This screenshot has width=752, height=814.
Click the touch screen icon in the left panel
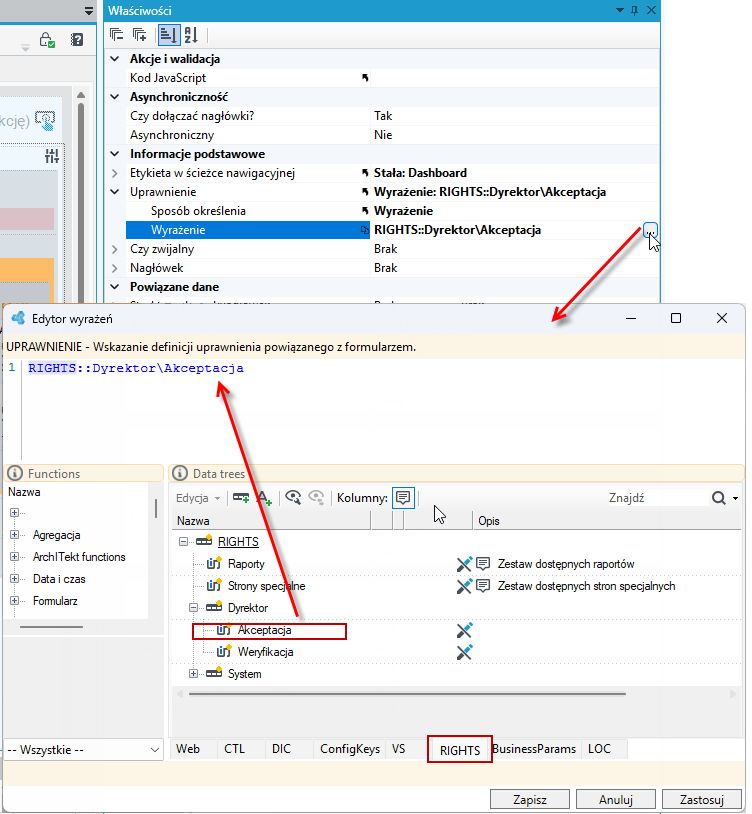[45, 120]
